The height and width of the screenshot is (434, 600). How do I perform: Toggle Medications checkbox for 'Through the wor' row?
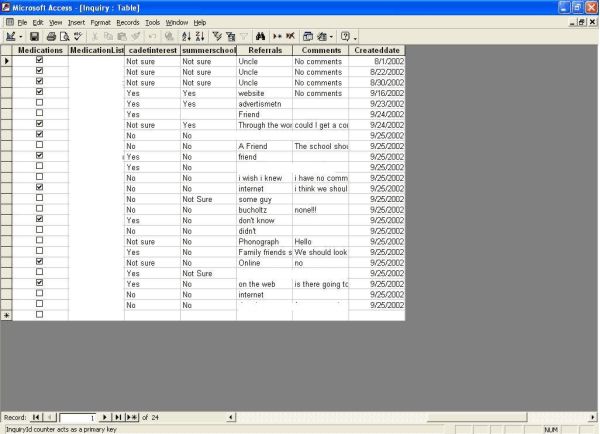point(39,124)
